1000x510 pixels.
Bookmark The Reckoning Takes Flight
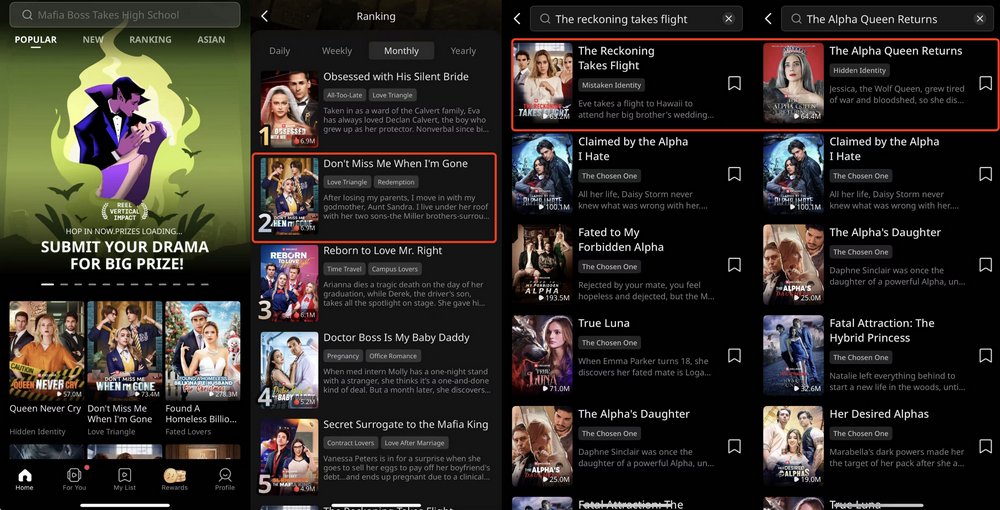(734, 84)
